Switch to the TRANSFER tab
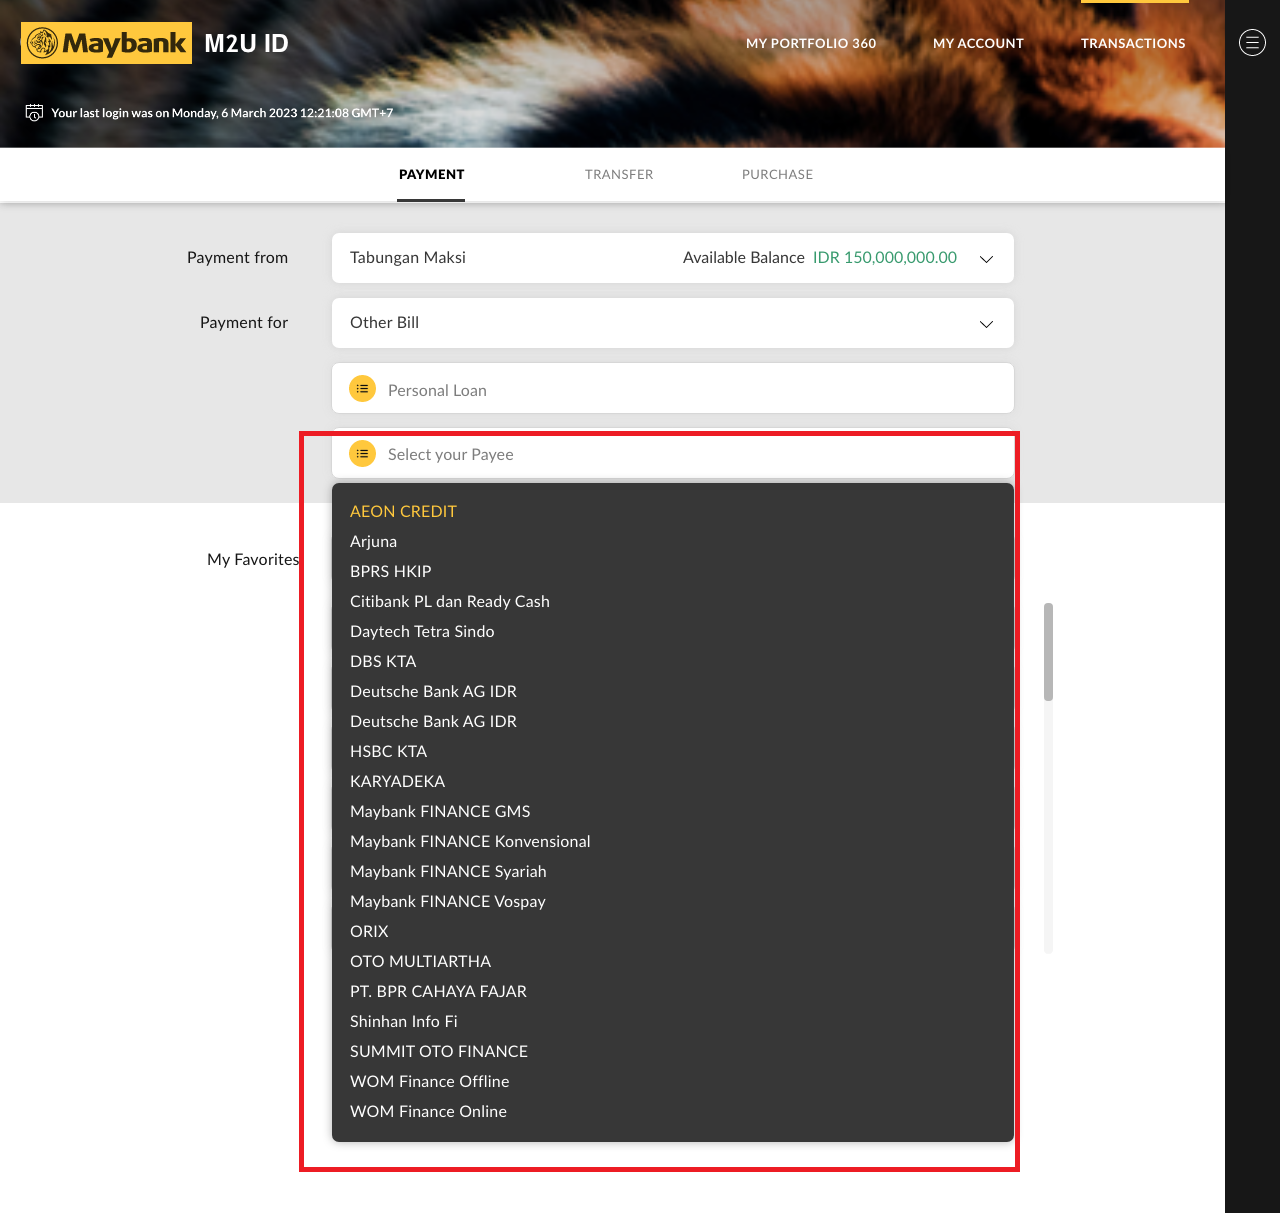The width and height of the screenshot is (1280, 1213). (619, 174)
